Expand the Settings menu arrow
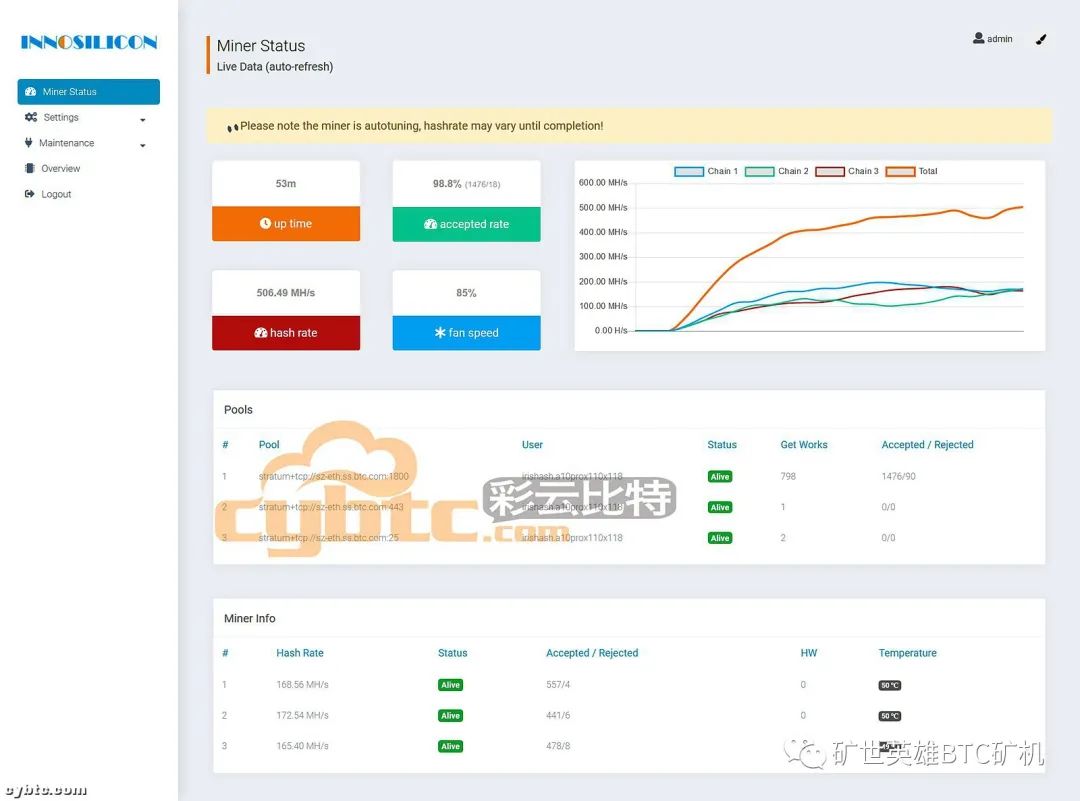This screenshot has width=1080, height=801. (x=142, y=120)
